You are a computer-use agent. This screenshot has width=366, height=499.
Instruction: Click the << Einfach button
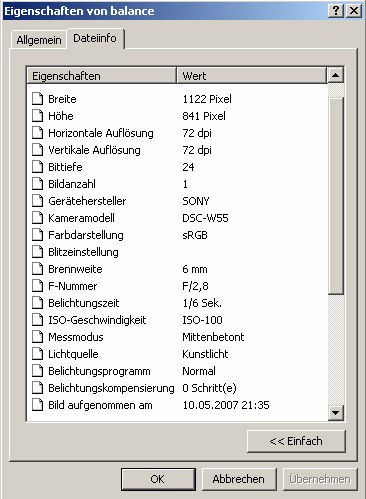pos(296,441)
